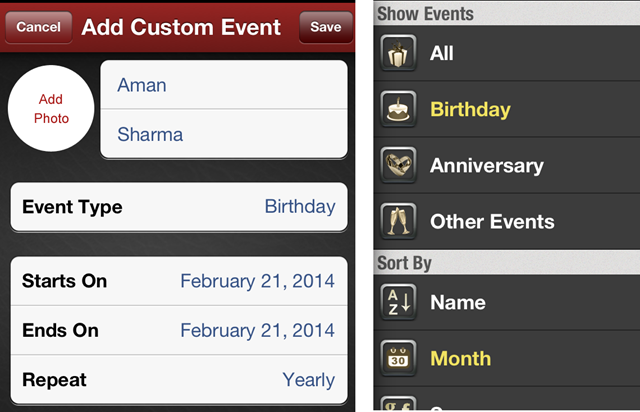
Task: Show all event types
Action: [x=442, y=54]
